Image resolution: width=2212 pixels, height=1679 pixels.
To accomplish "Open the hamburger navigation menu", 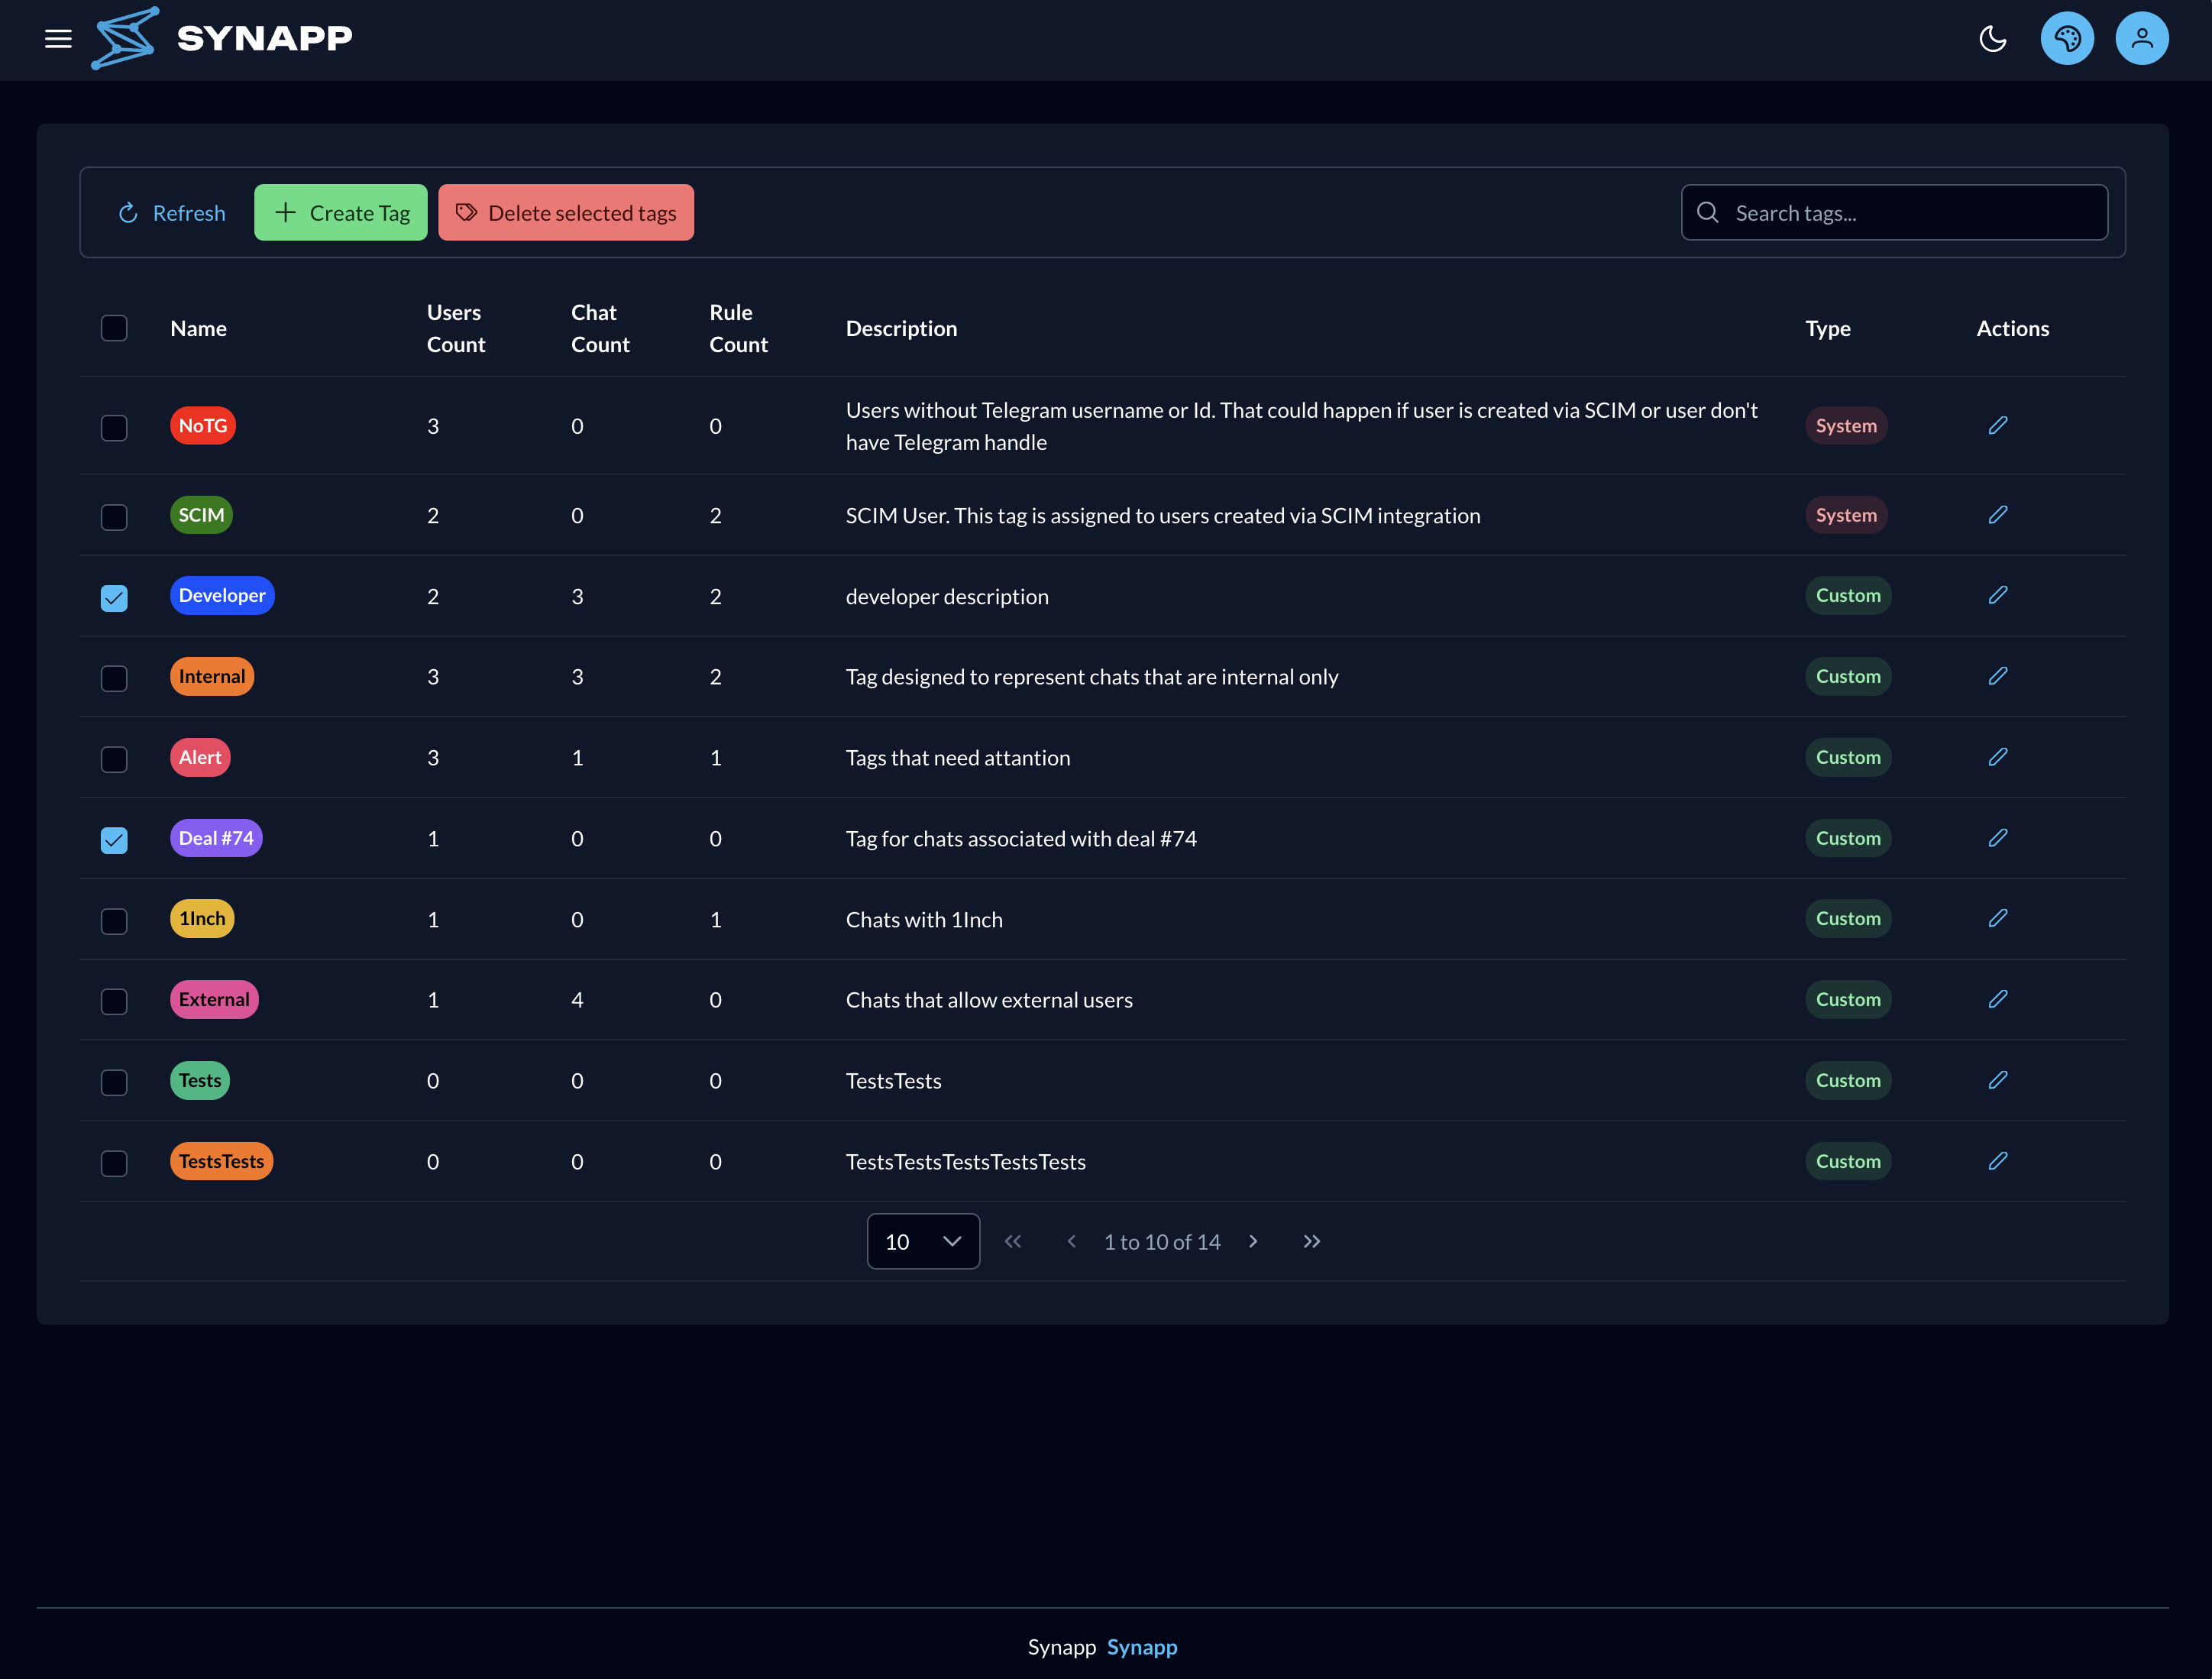I will [x=58, y=39].
